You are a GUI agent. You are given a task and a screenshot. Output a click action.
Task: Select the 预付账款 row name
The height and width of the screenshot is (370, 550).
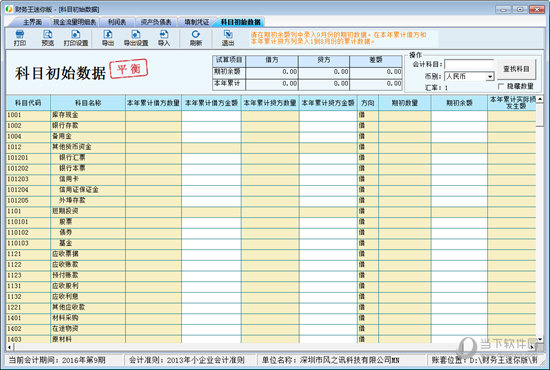[x=65, y=275]
